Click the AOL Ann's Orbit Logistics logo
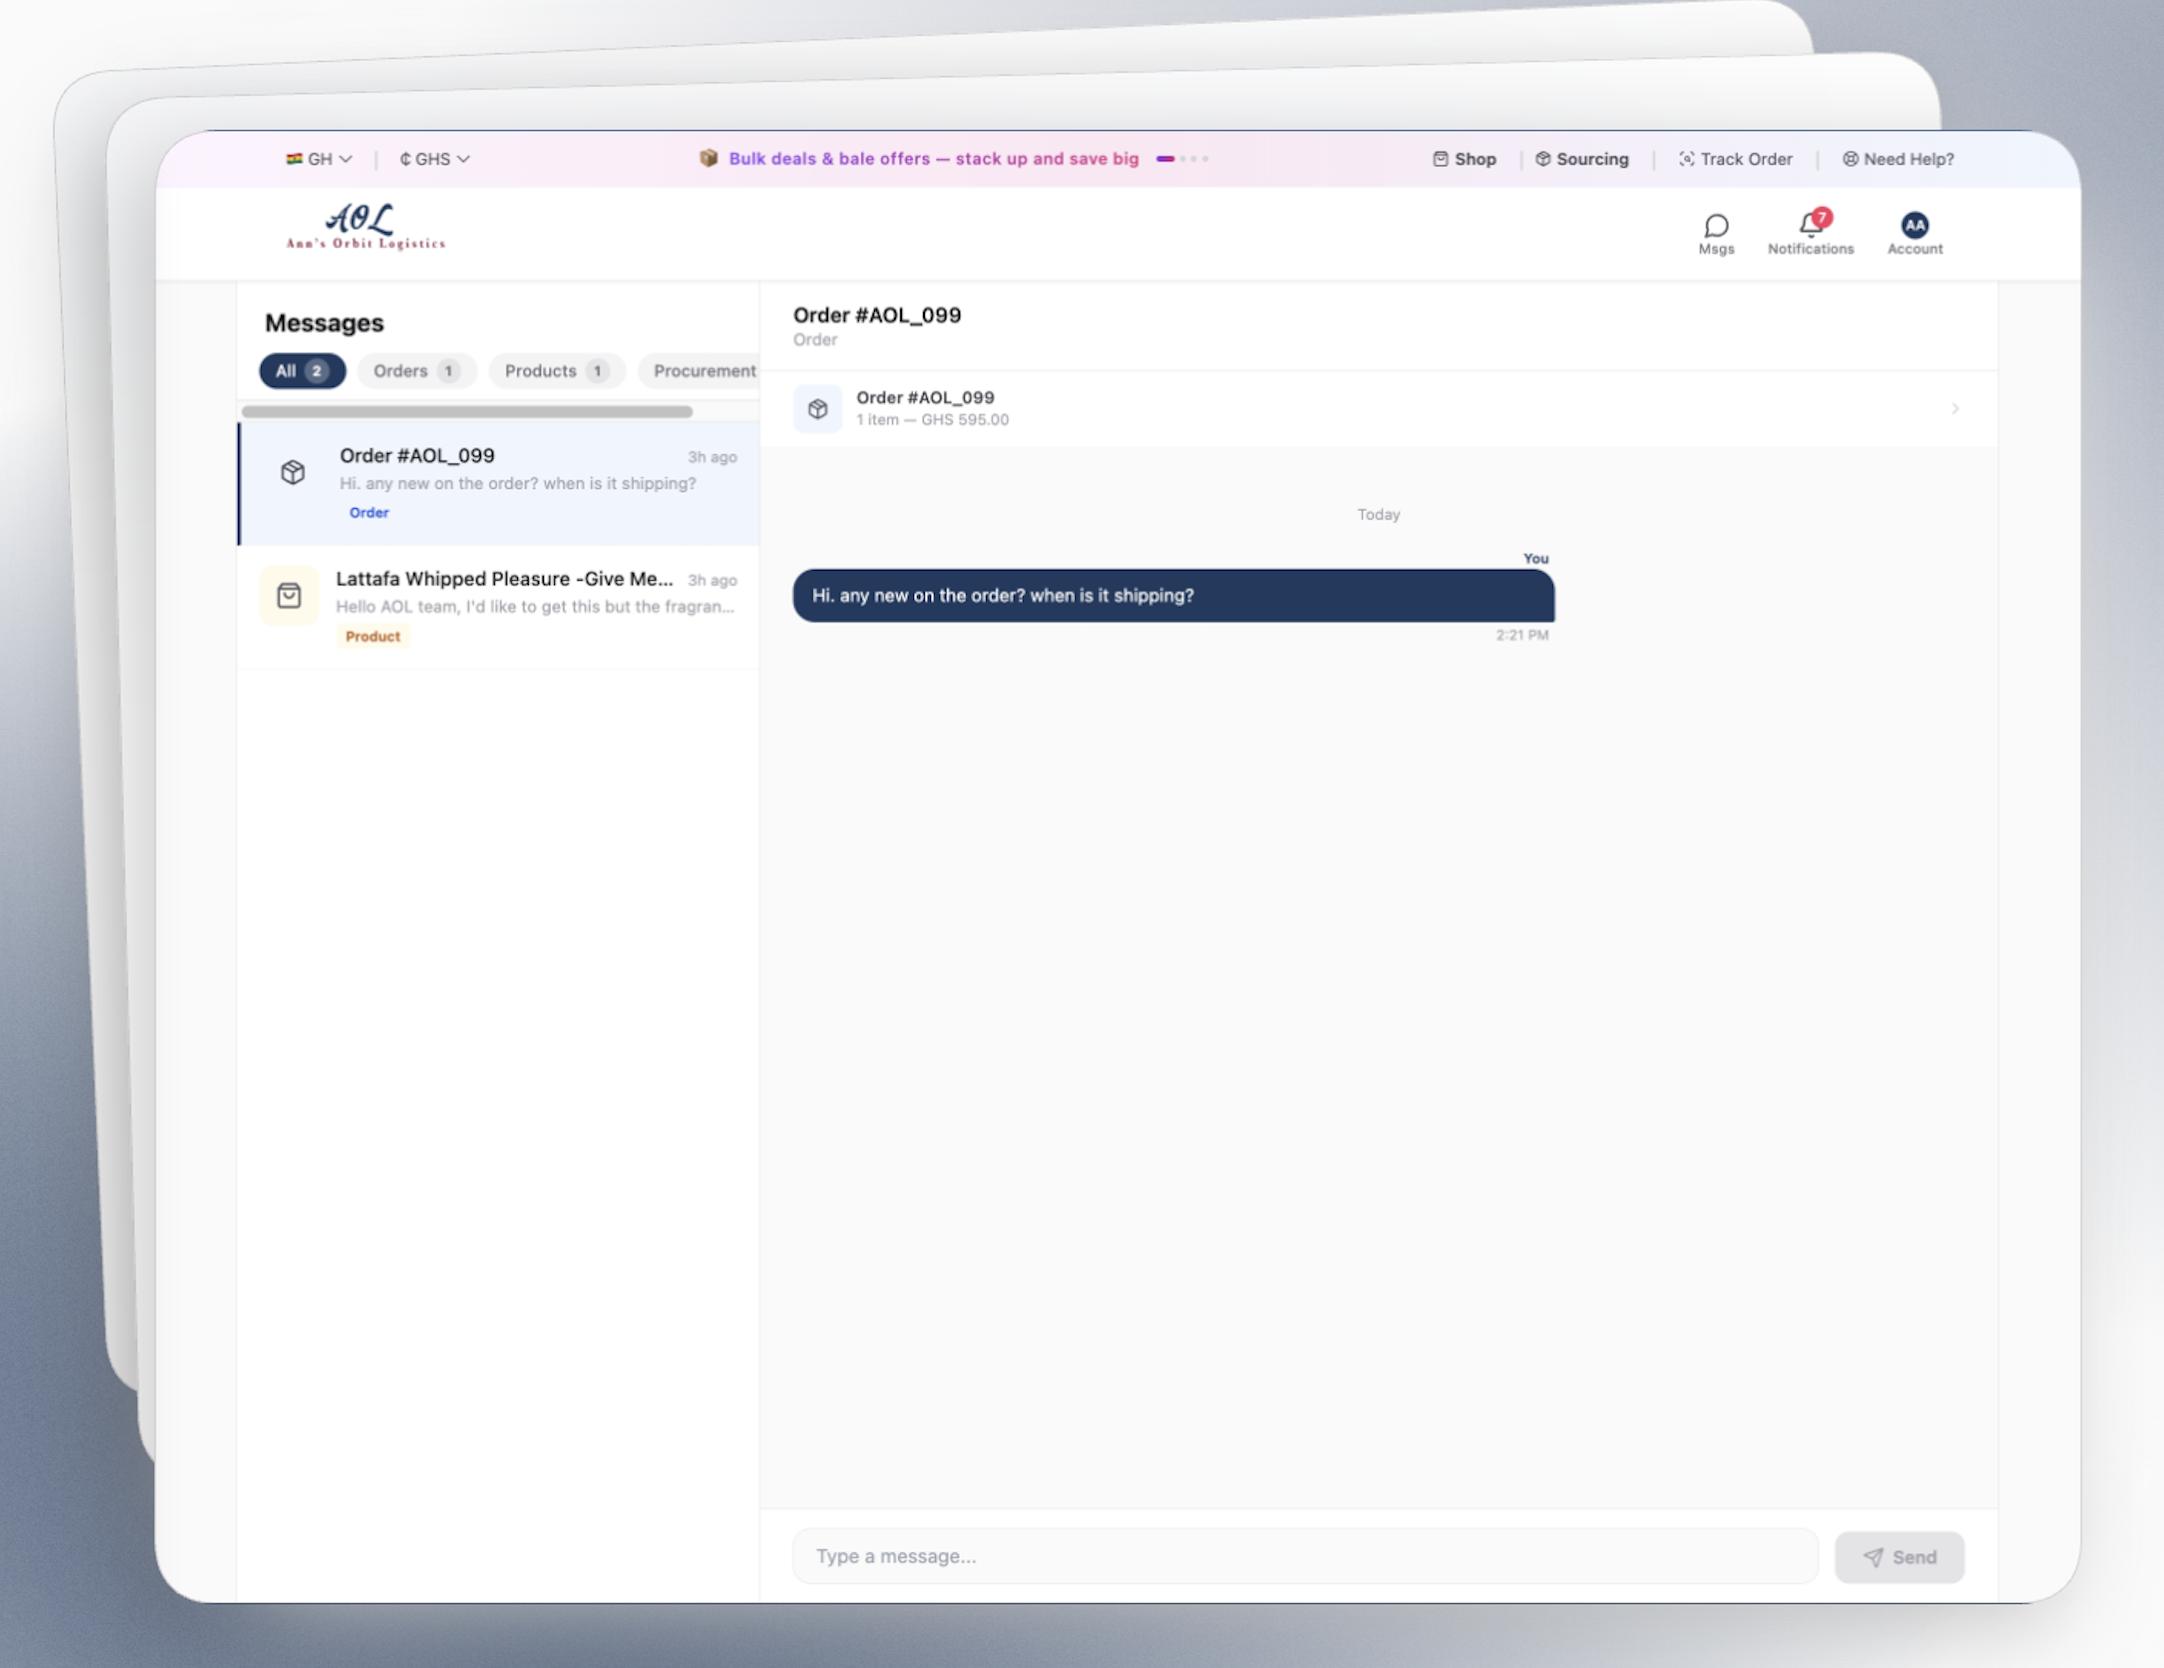The height and width of the screenshot is (1668, 2164). point(365,227)
